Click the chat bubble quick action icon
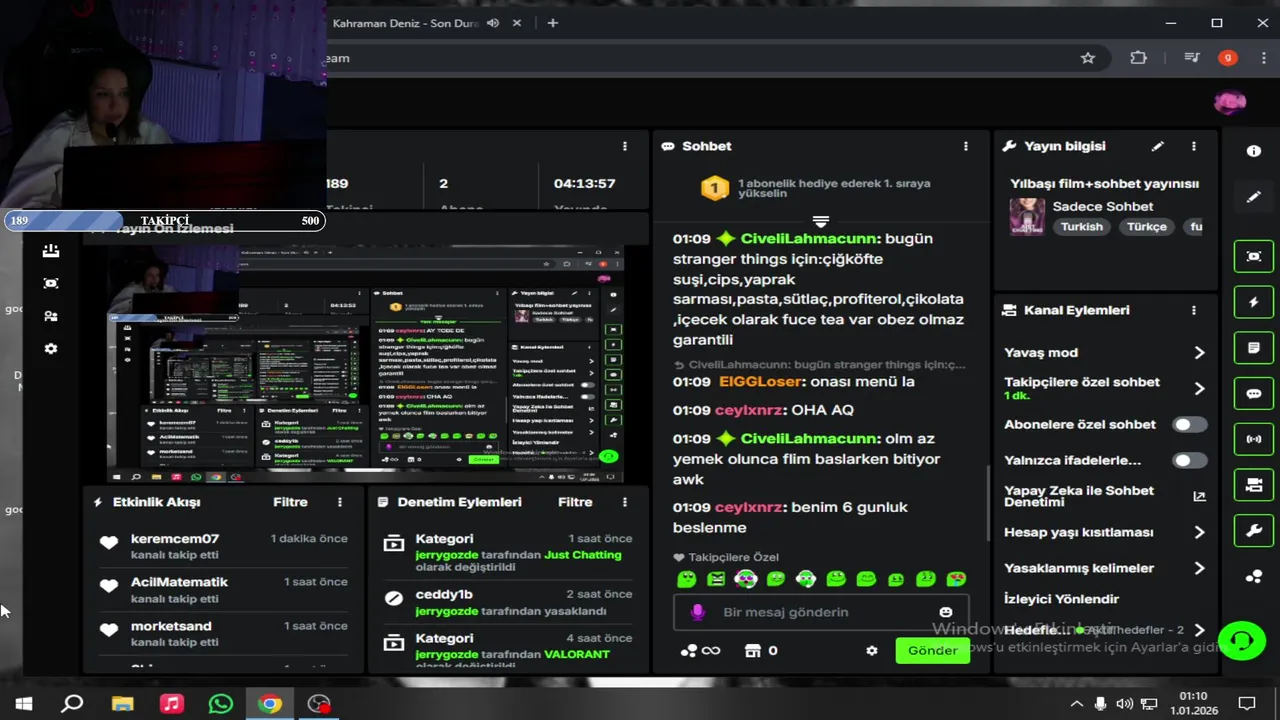This screenshot has height=720, width=1280. [1253, 394]
